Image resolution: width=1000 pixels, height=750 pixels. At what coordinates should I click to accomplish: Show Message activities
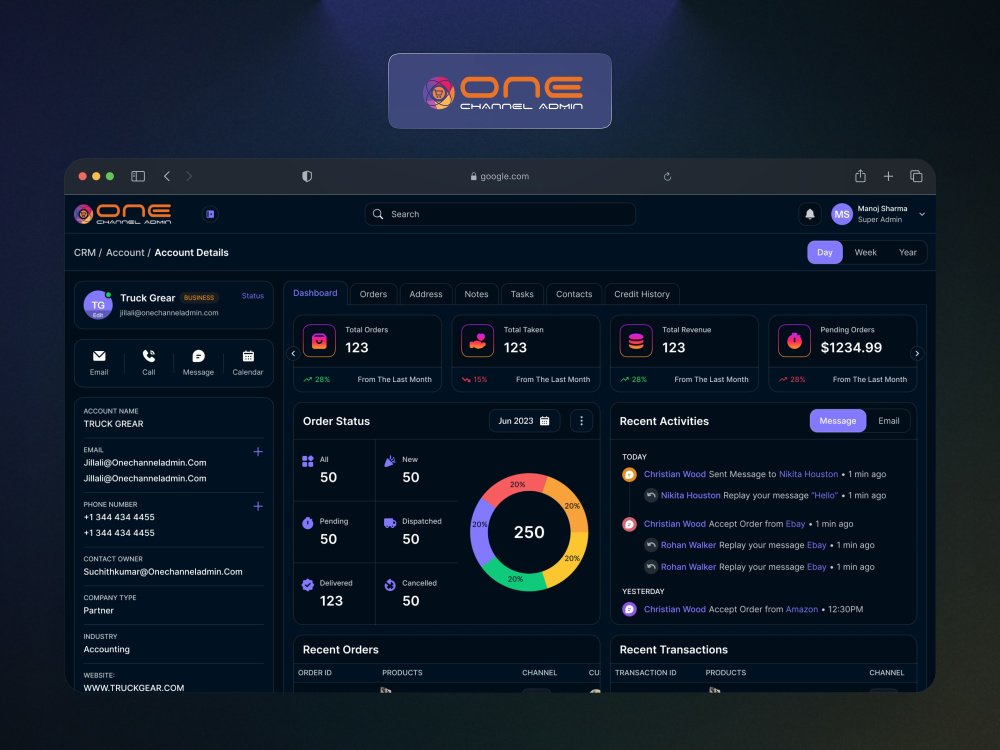(837, 421)
